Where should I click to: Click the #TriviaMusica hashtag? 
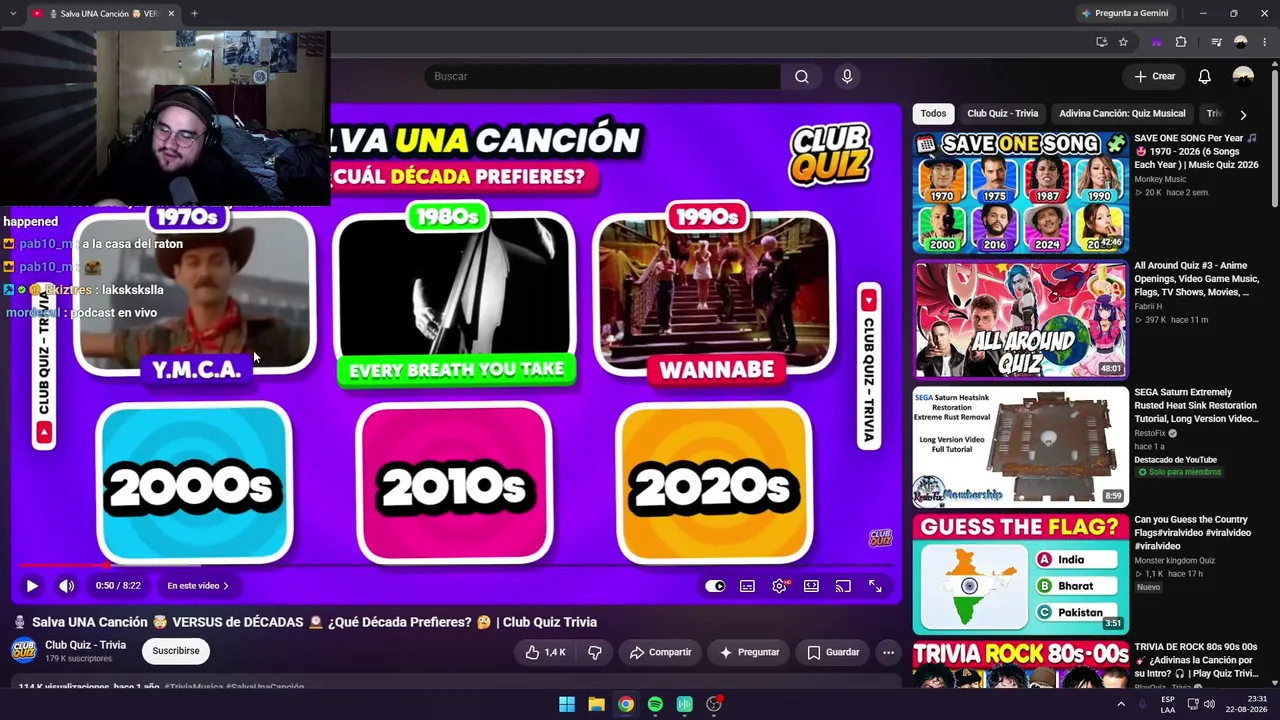point(193,688)
